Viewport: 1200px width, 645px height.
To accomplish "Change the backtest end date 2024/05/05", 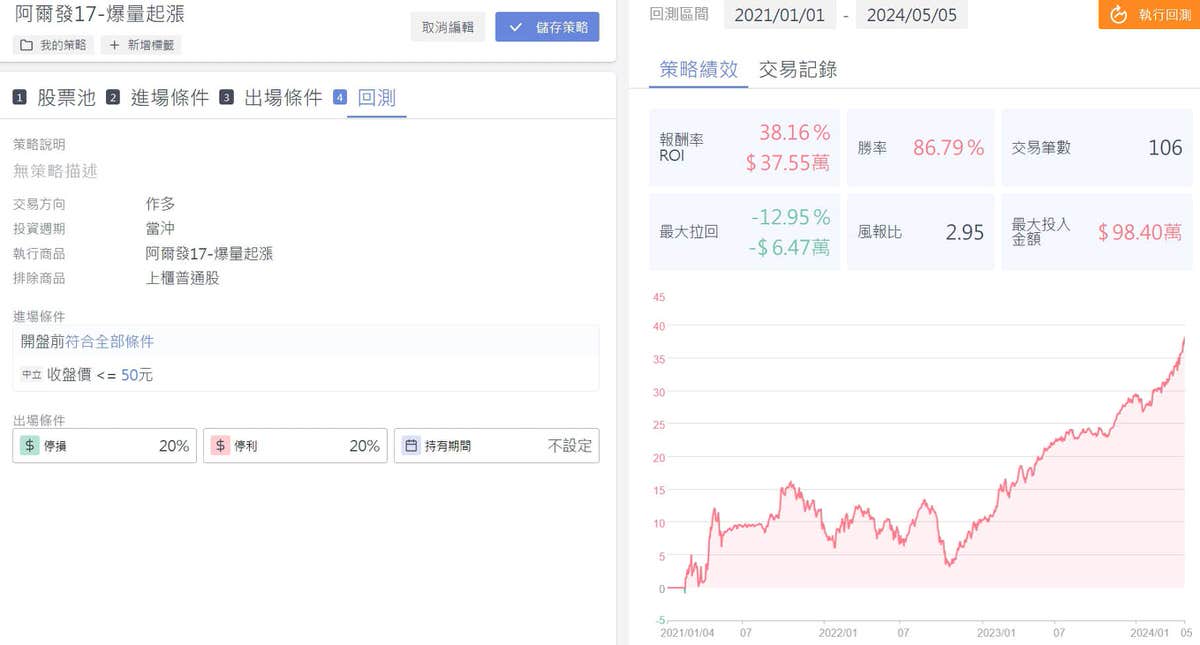I will [x=911, y=15].
